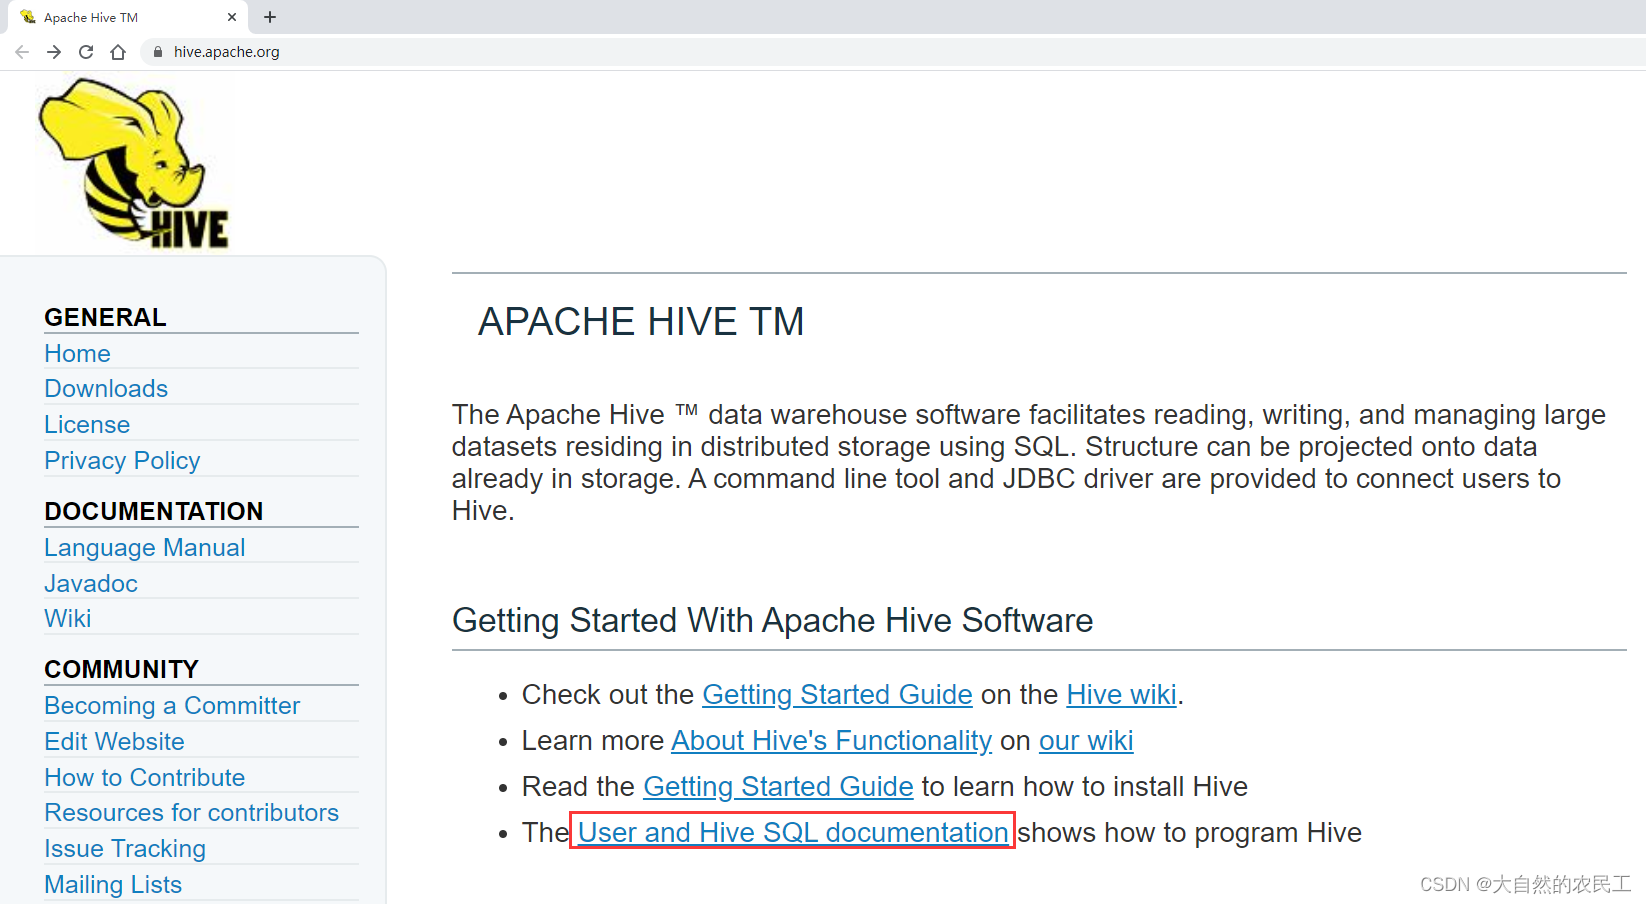The height and width of the screenshot is (904, 1646).
Task: Open the License sidebar link
Action: pos(87,425)
